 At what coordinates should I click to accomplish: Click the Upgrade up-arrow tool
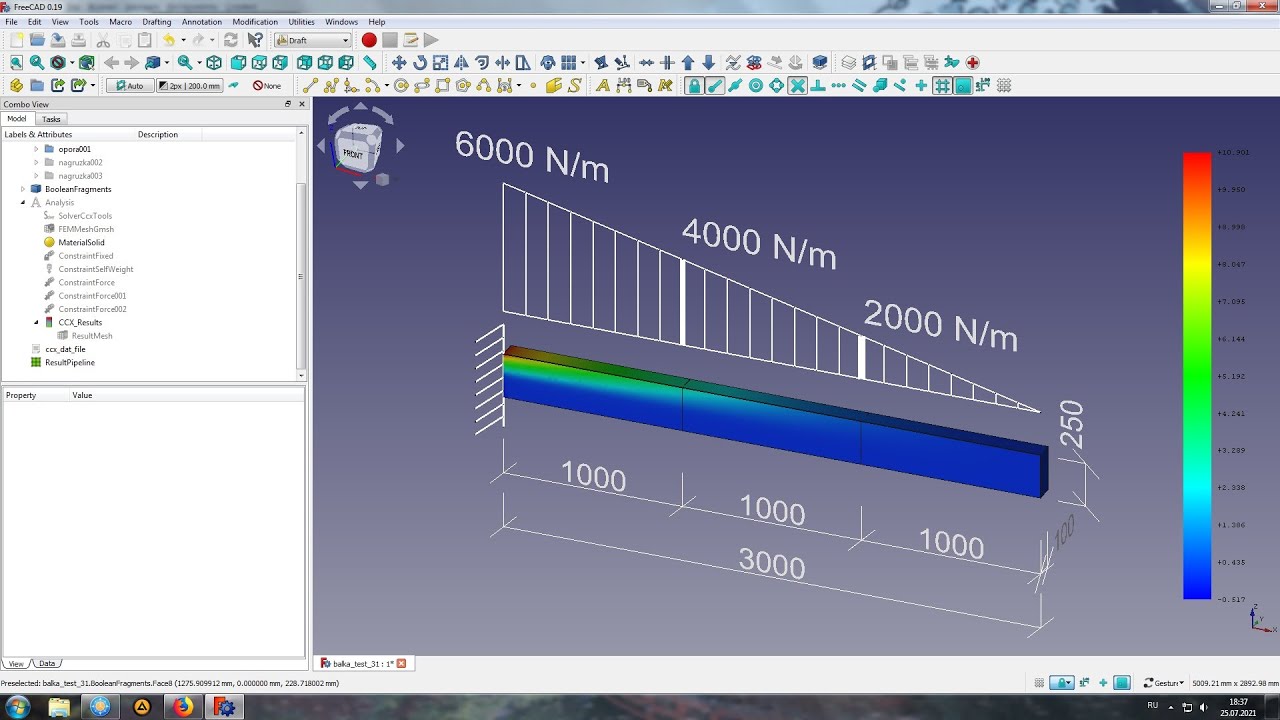point(687,63)
